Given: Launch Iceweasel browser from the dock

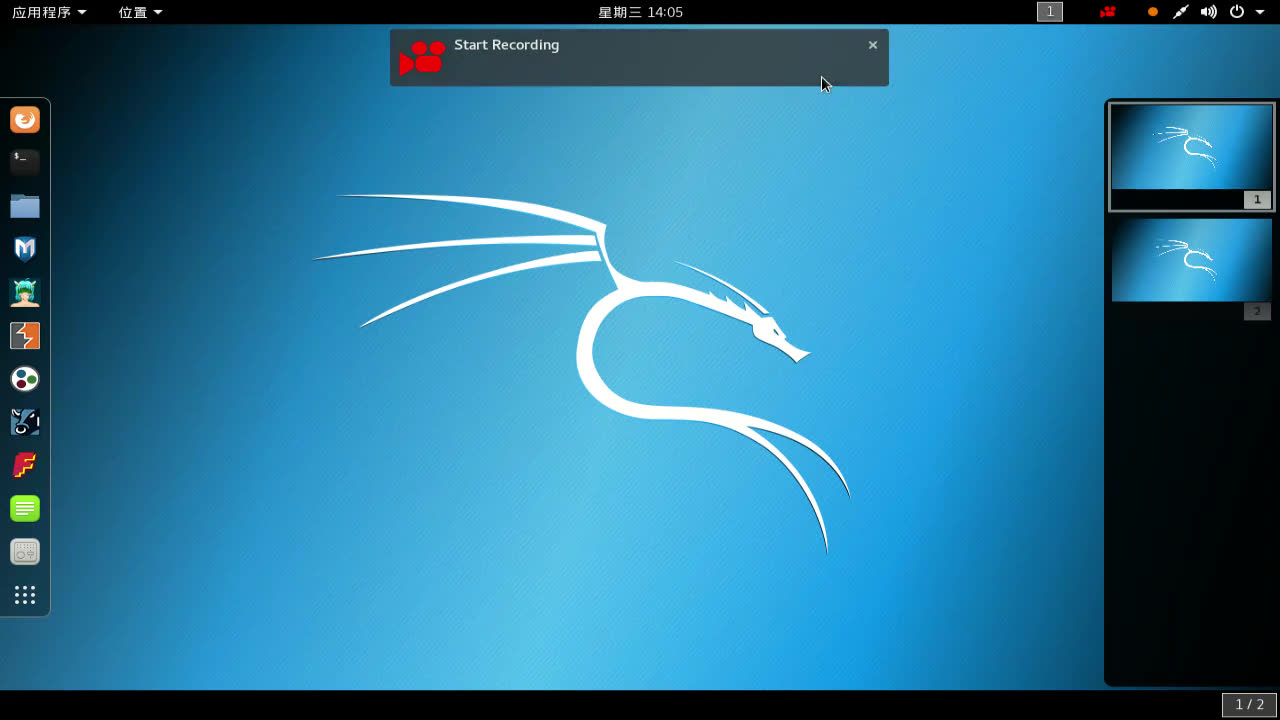Looking at the screenshot, I should (25, 120).
